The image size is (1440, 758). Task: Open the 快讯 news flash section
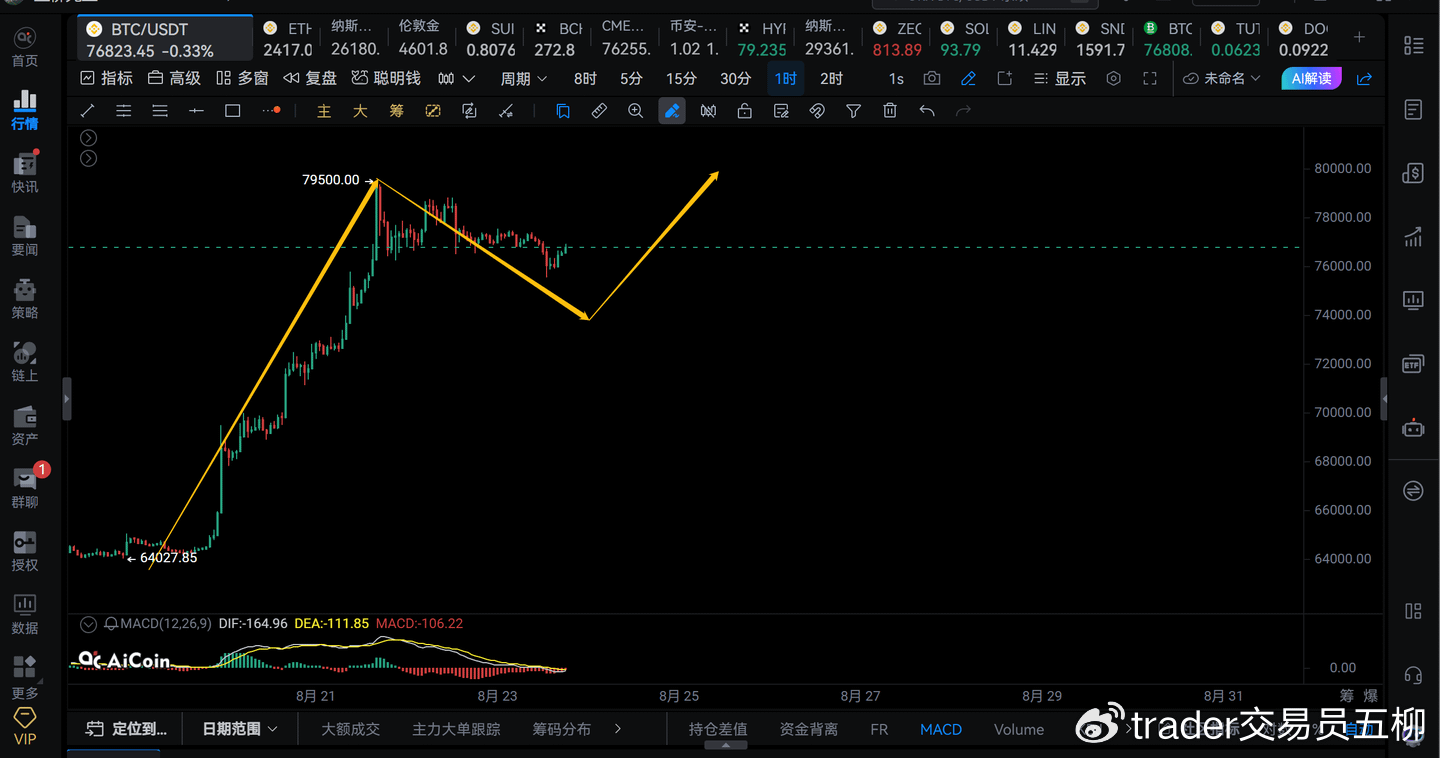pyautogui.click(x=24, y=173)
